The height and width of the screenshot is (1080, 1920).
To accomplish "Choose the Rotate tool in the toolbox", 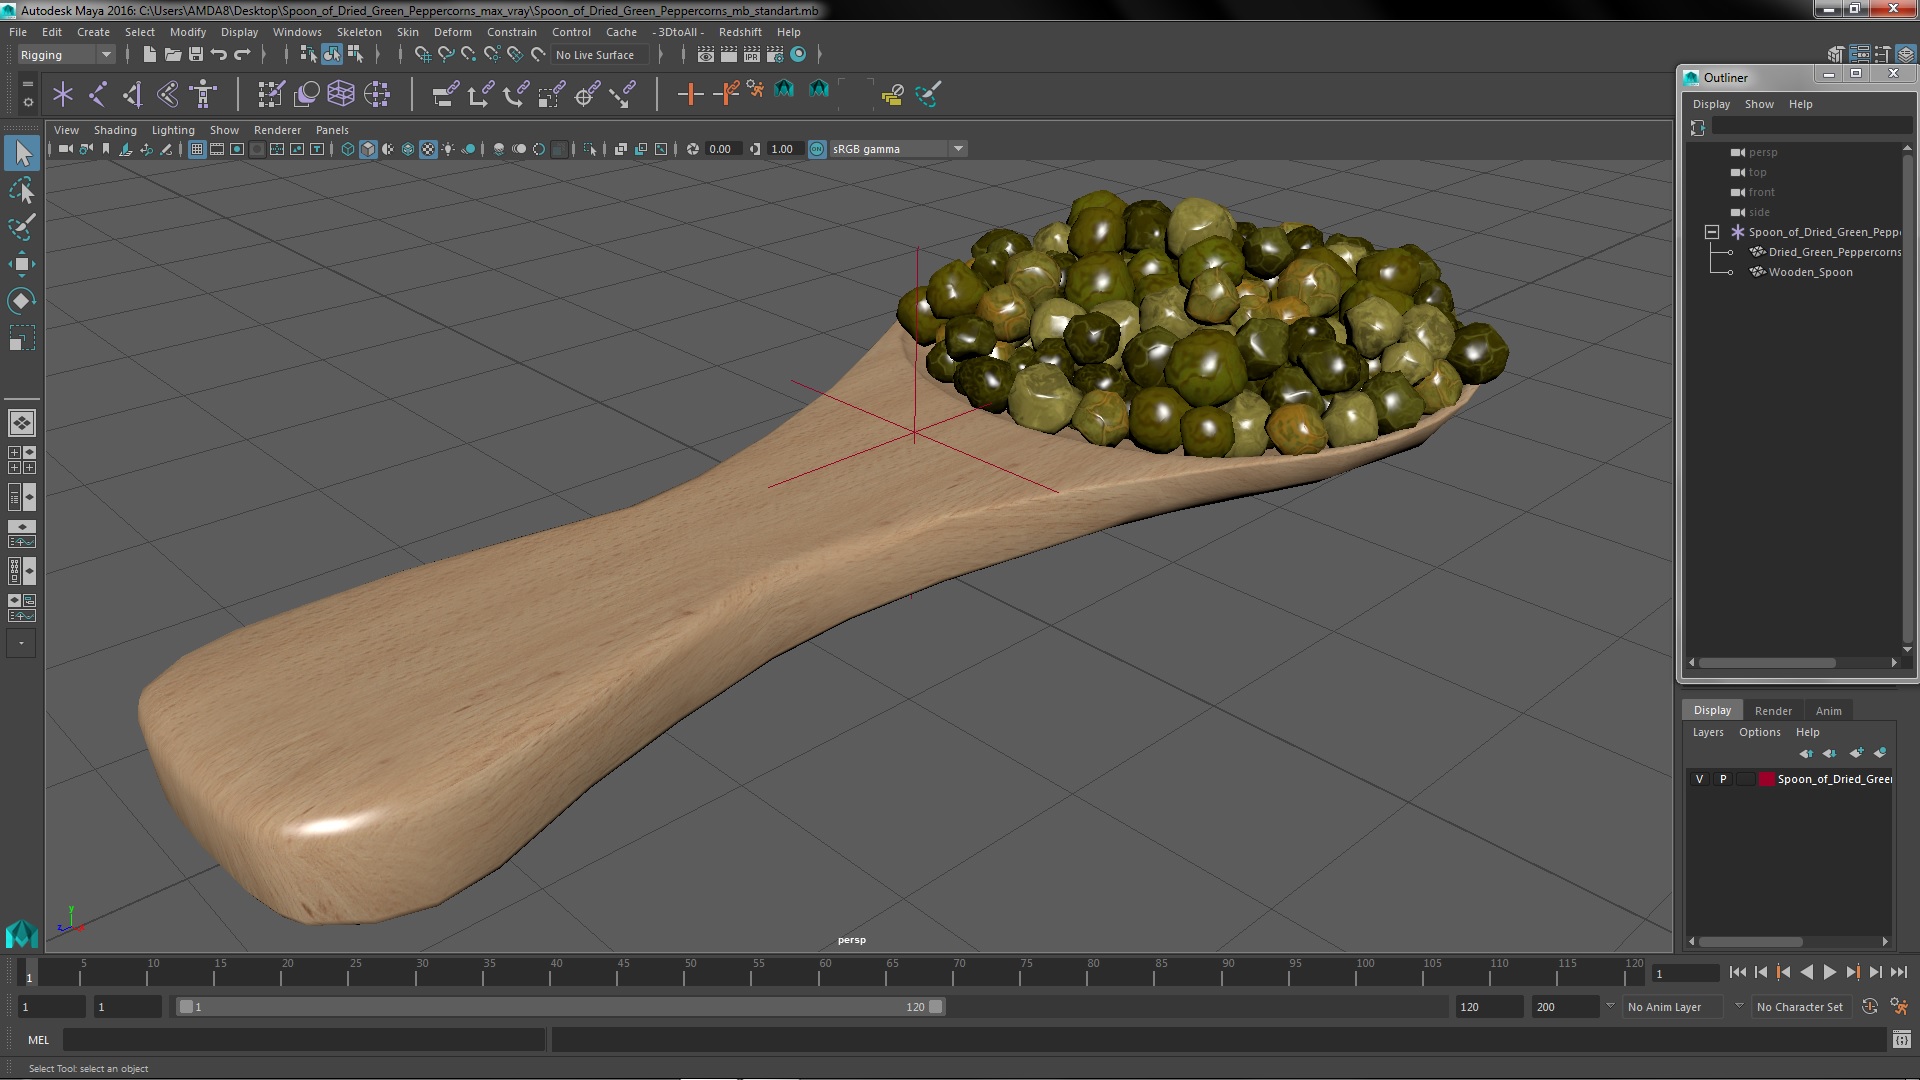I will coord(22,301).
